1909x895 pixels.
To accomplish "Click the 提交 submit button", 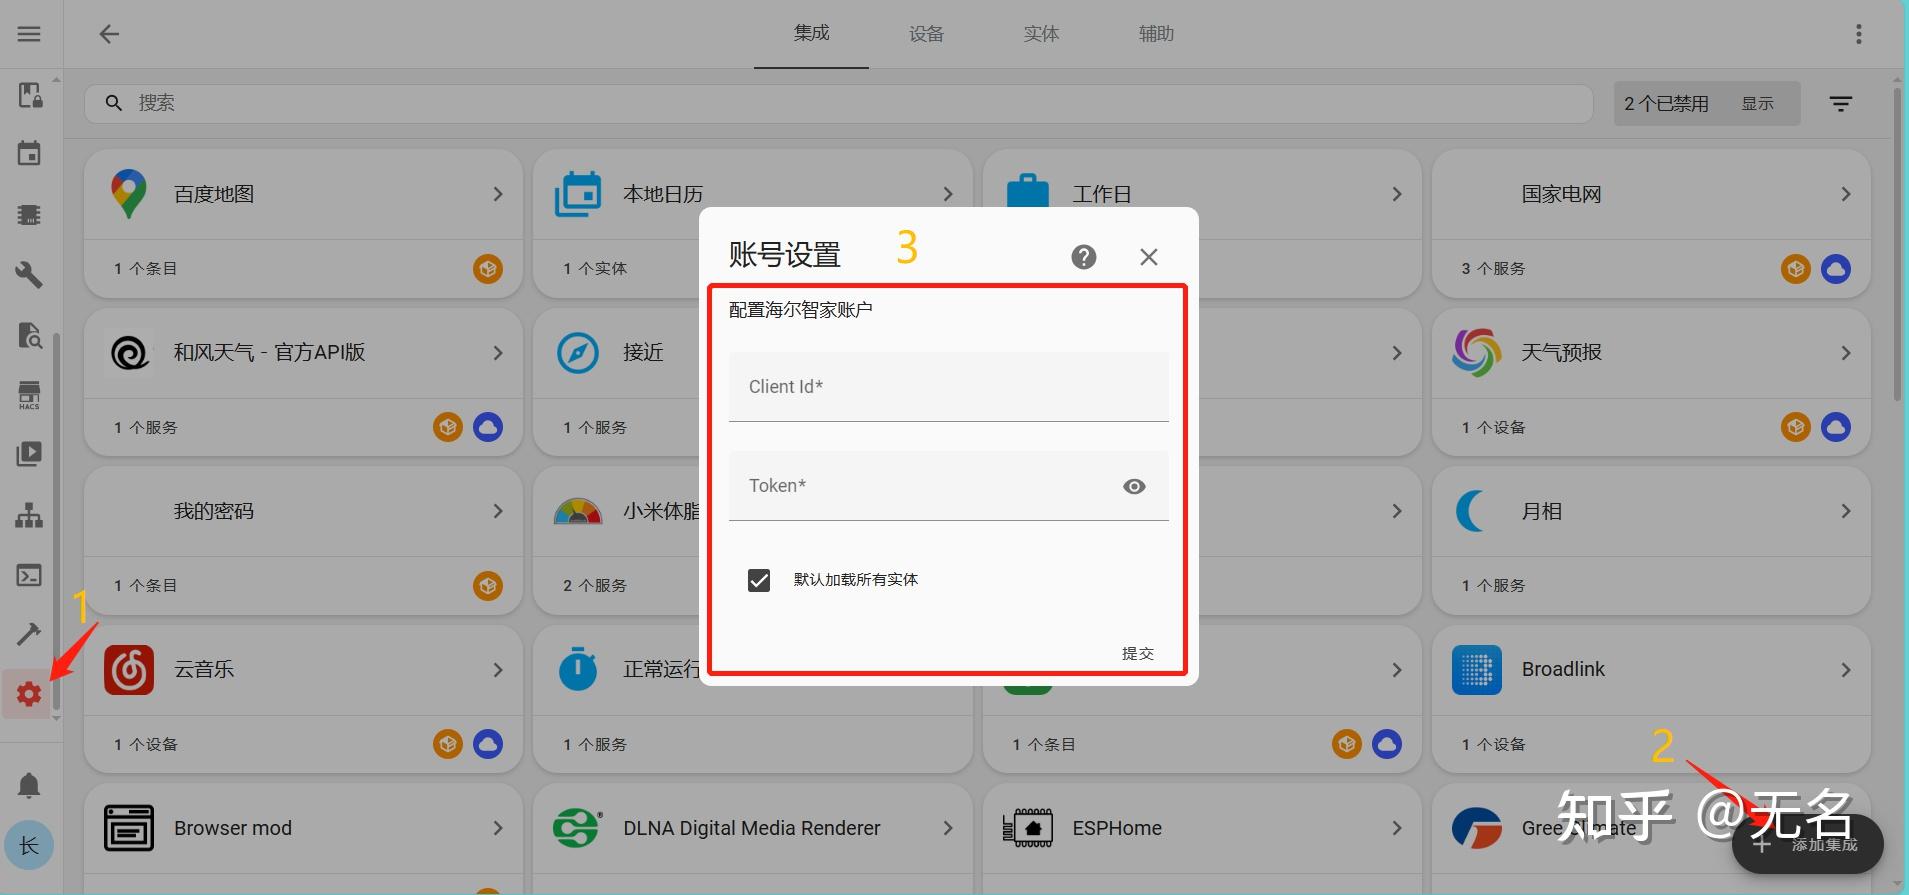I will 1137,654.
